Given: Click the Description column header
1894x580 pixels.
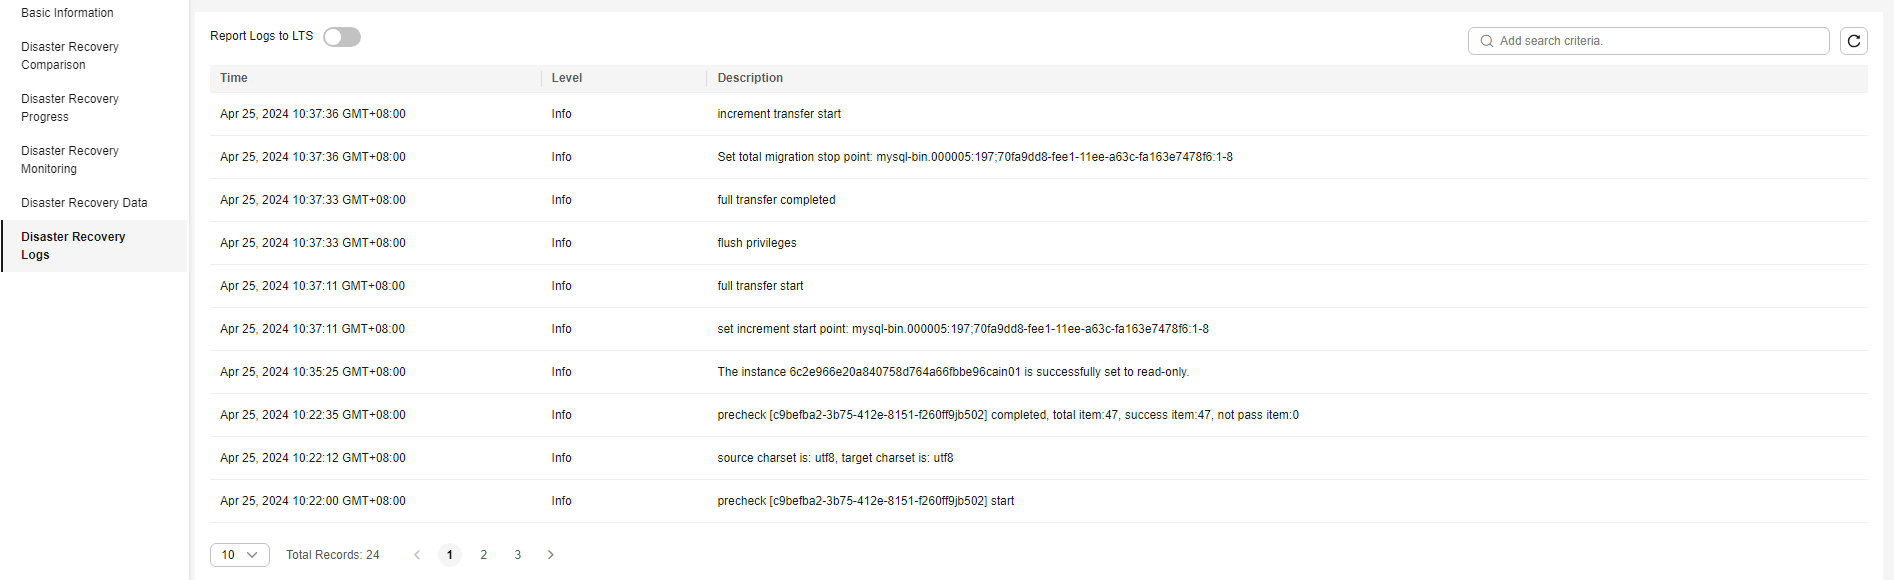Looking at the screenshot, I should pos(750,78).
